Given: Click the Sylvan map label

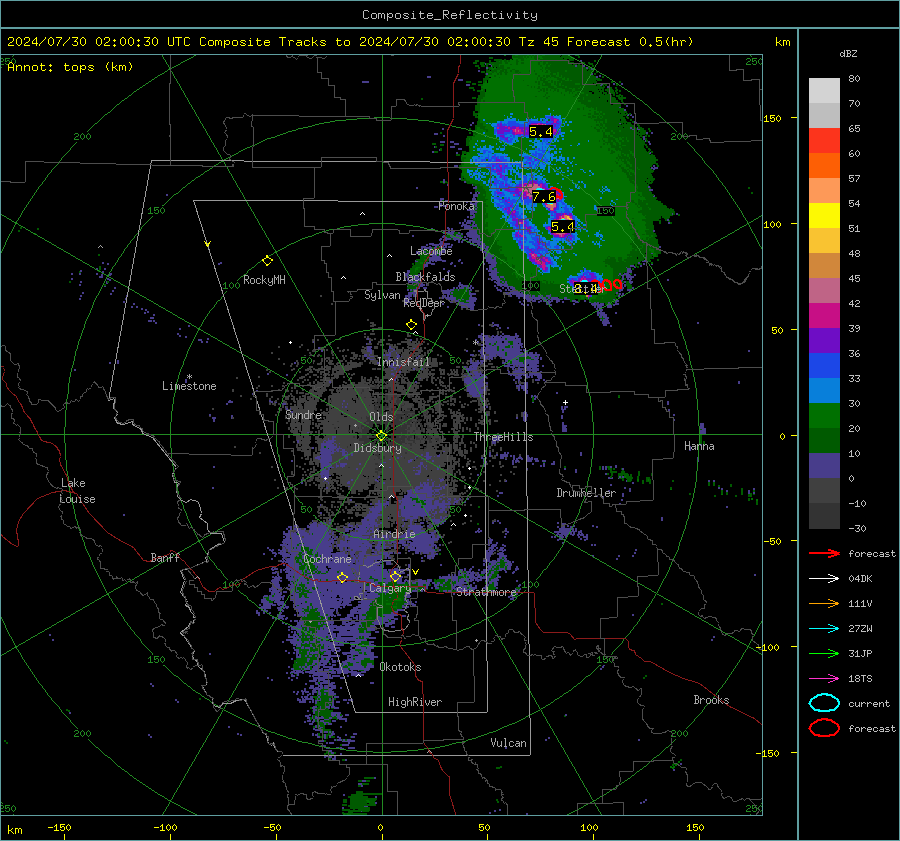Looking at the screenshot, I should pos(382,295).
